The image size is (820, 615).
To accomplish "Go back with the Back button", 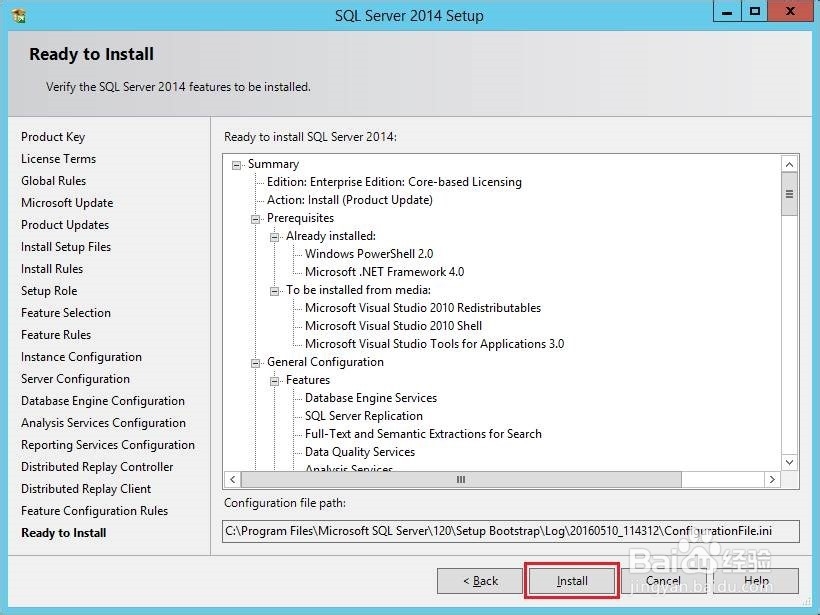I will click(480, 580).
